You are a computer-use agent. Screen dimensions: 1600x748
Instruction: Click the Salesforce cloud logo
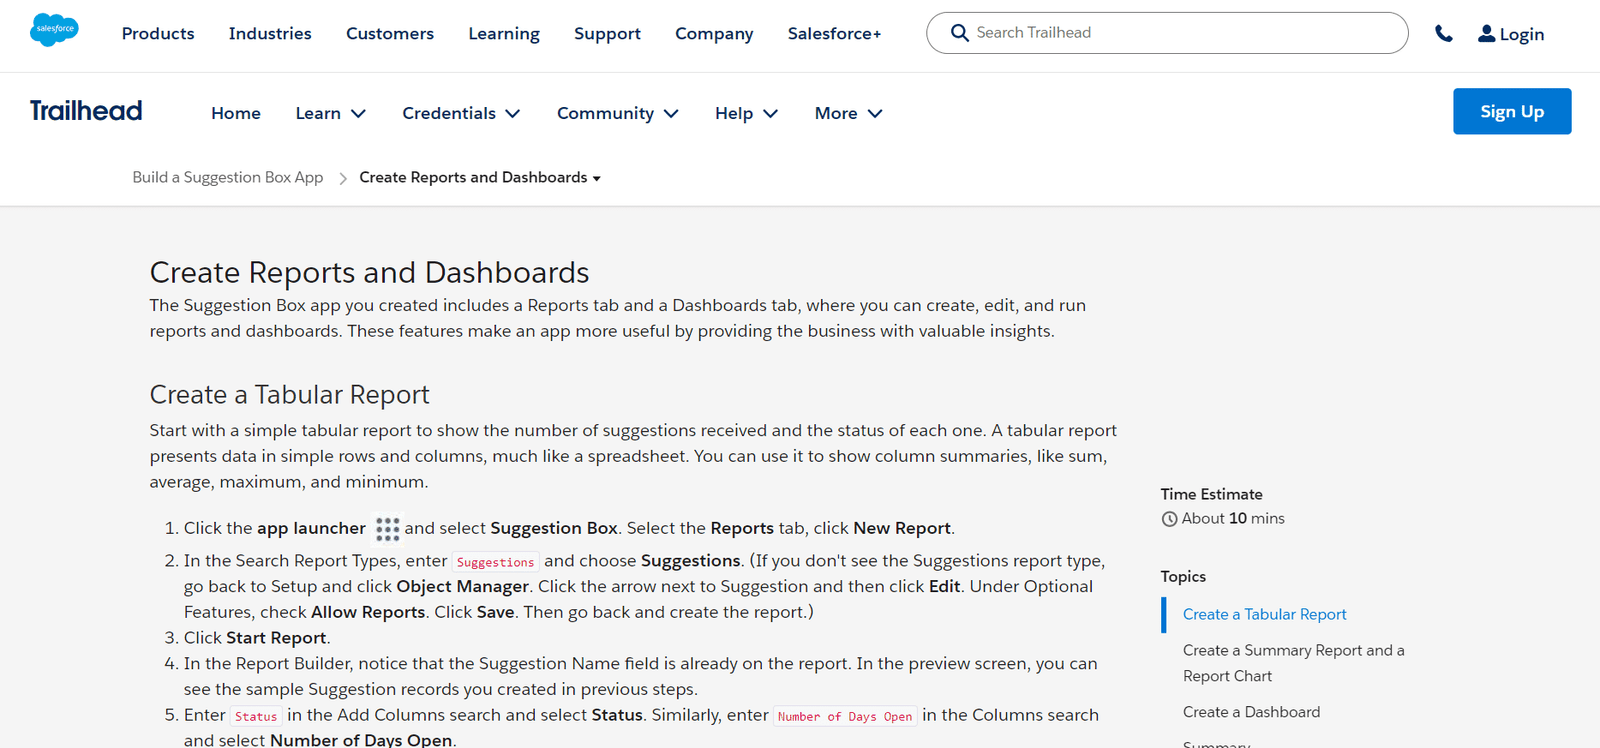coord(54,30)
